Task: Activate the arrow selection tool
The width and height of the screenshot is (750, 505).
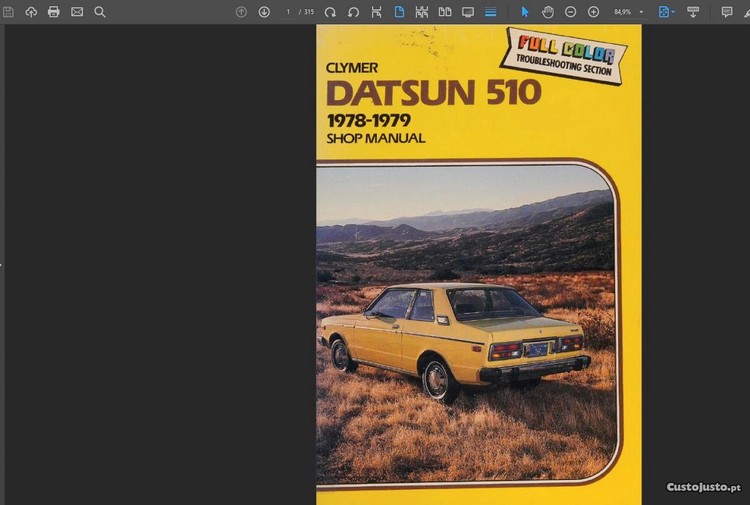Action: click(525, 12)
